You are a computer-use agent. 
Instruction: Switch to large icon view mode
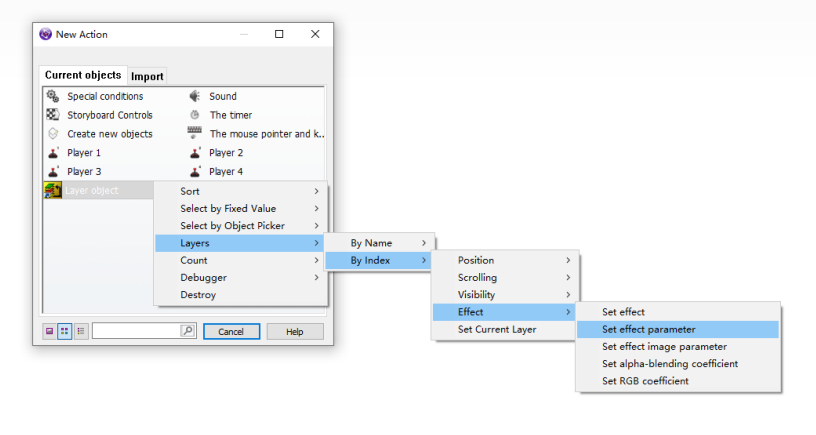pos(49,331)
